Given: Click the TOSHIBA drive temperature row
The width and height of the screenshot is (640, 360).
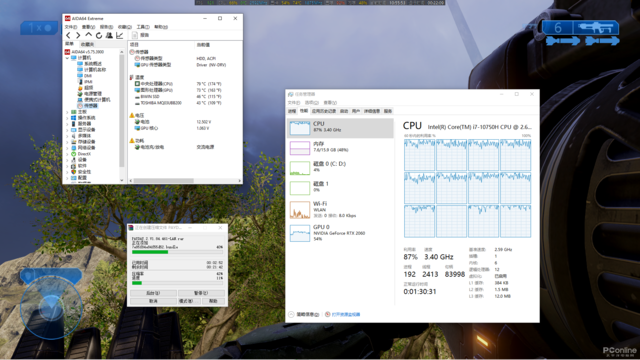Looking at the screenshot, I should point(178,103).
